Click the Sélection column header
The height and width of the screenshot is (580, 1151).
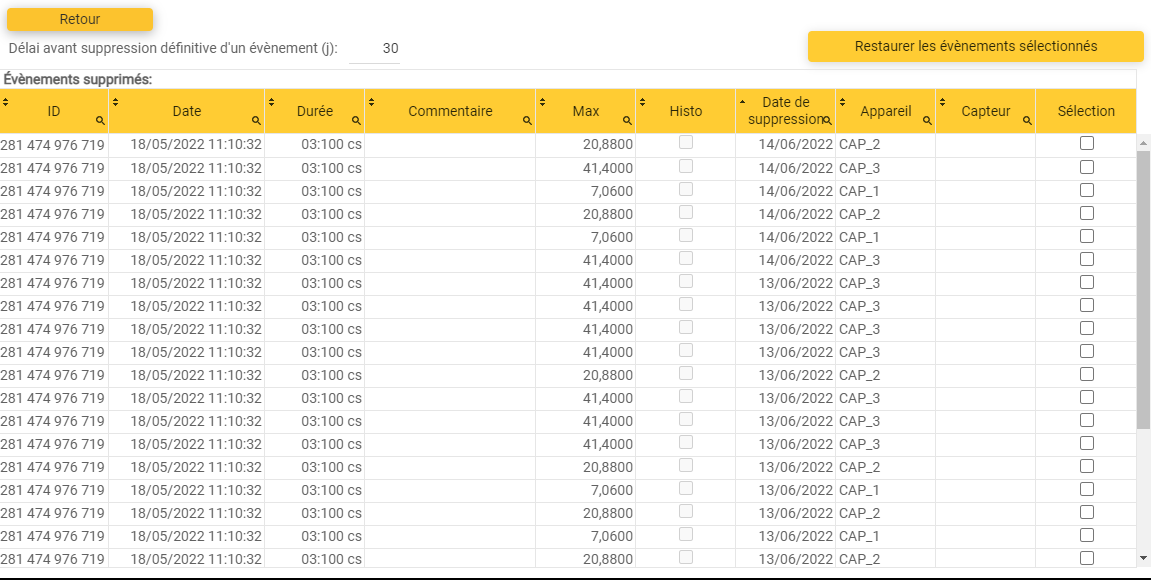(x=1086, y=111)
